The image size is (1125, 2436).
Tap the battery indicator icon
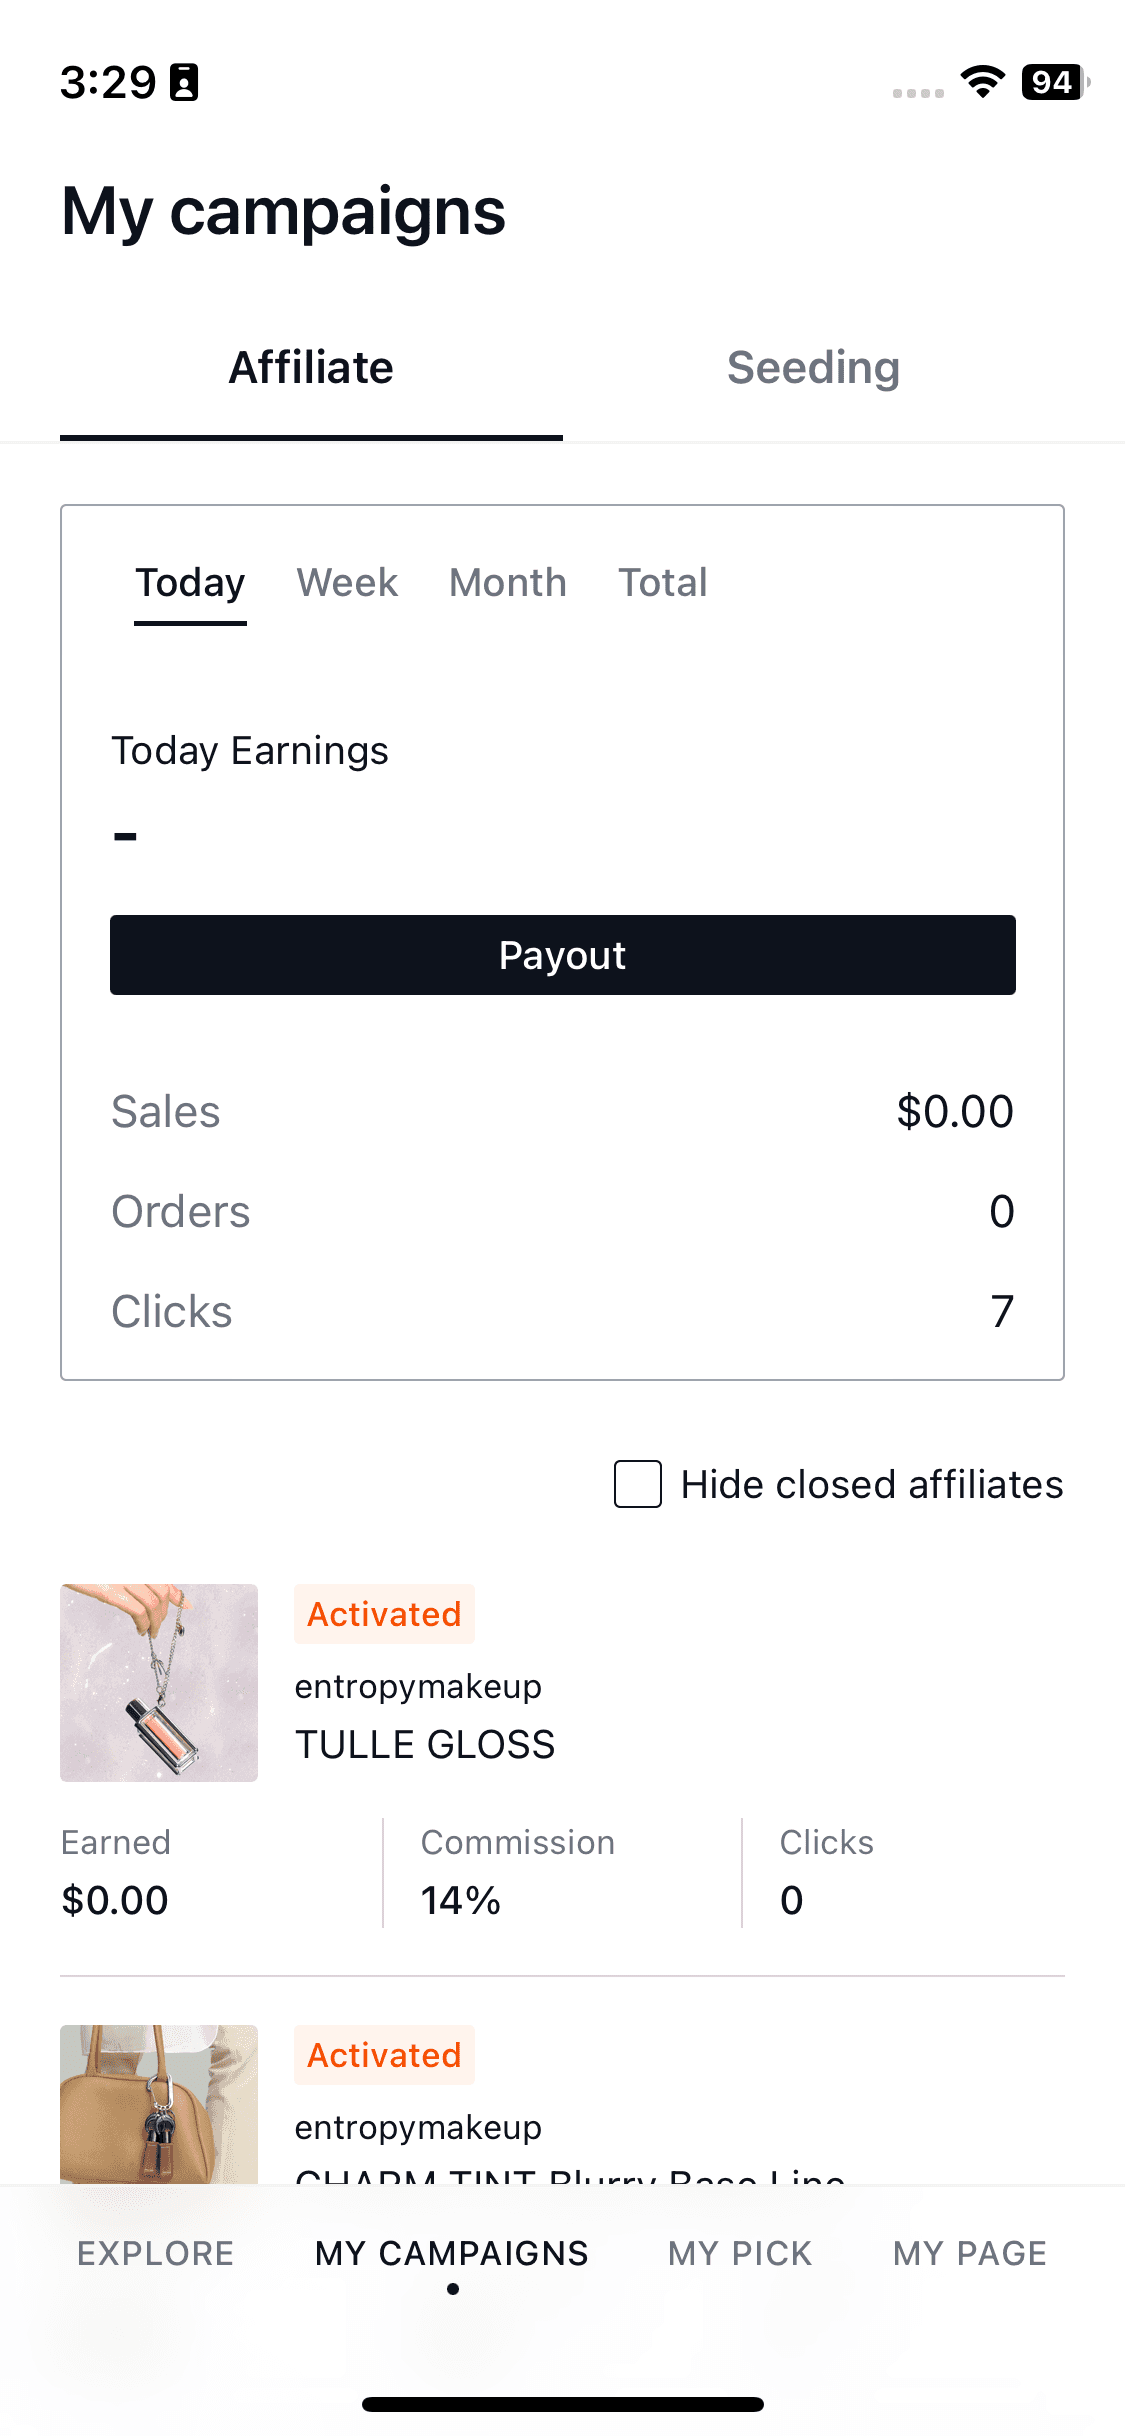pyautogui.click(x=1054, y=82)
